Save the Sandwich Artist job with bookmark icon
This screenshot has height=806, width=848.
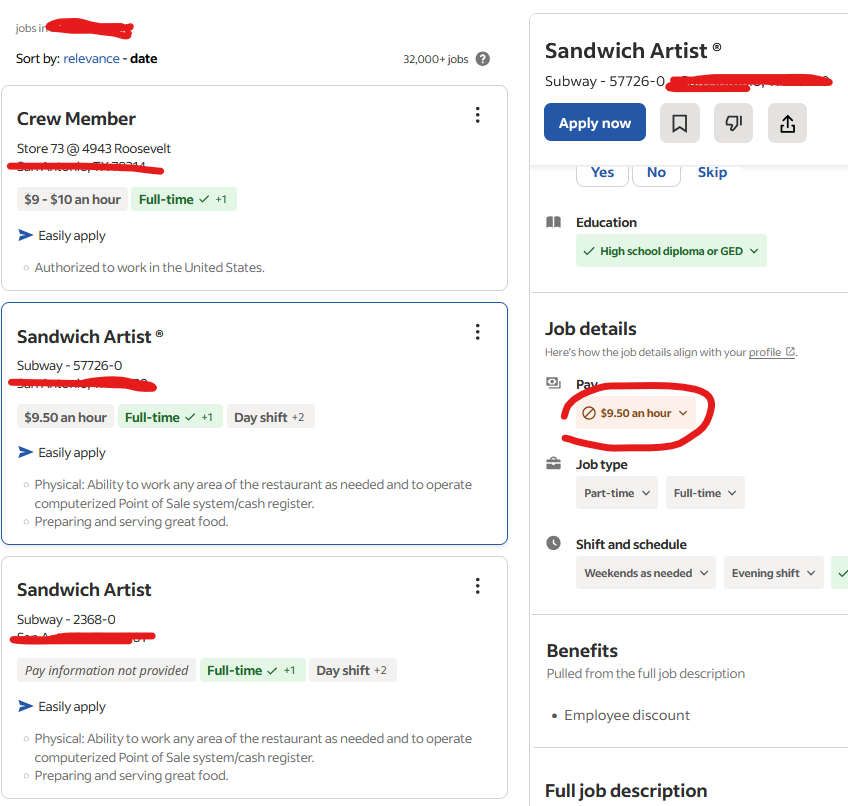click(680, 123)
